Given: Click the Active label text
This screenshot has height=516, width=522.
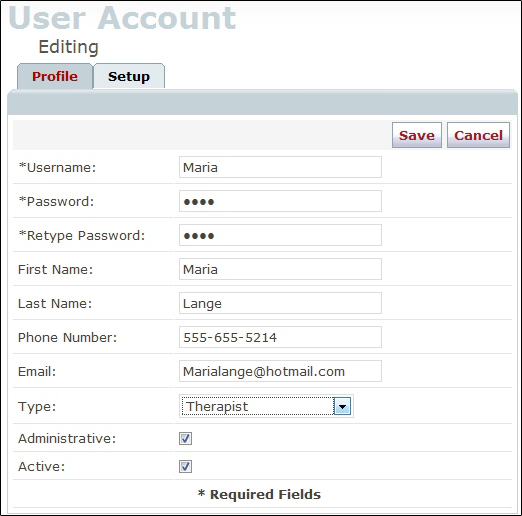Looking at the screenshot, I should tap(41, 466).
